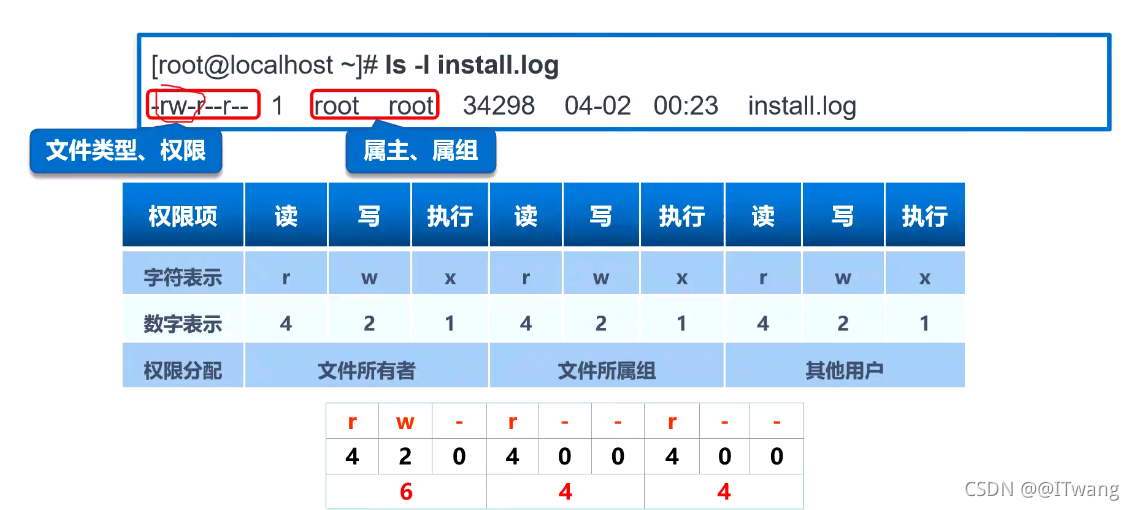Click the '文件类型、权限' callout label
Image resolution: width=1134 pixels, height=510 pixels.
pos(126,150)
